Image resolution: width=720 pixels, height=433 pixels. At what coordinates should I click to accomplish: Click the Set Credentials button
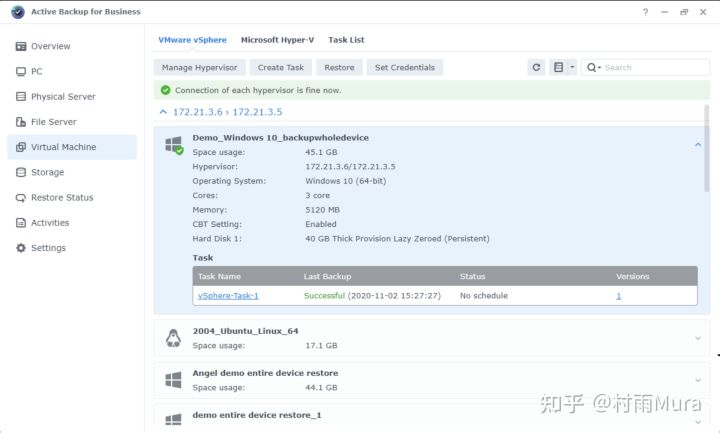click(x=405, y=67)
